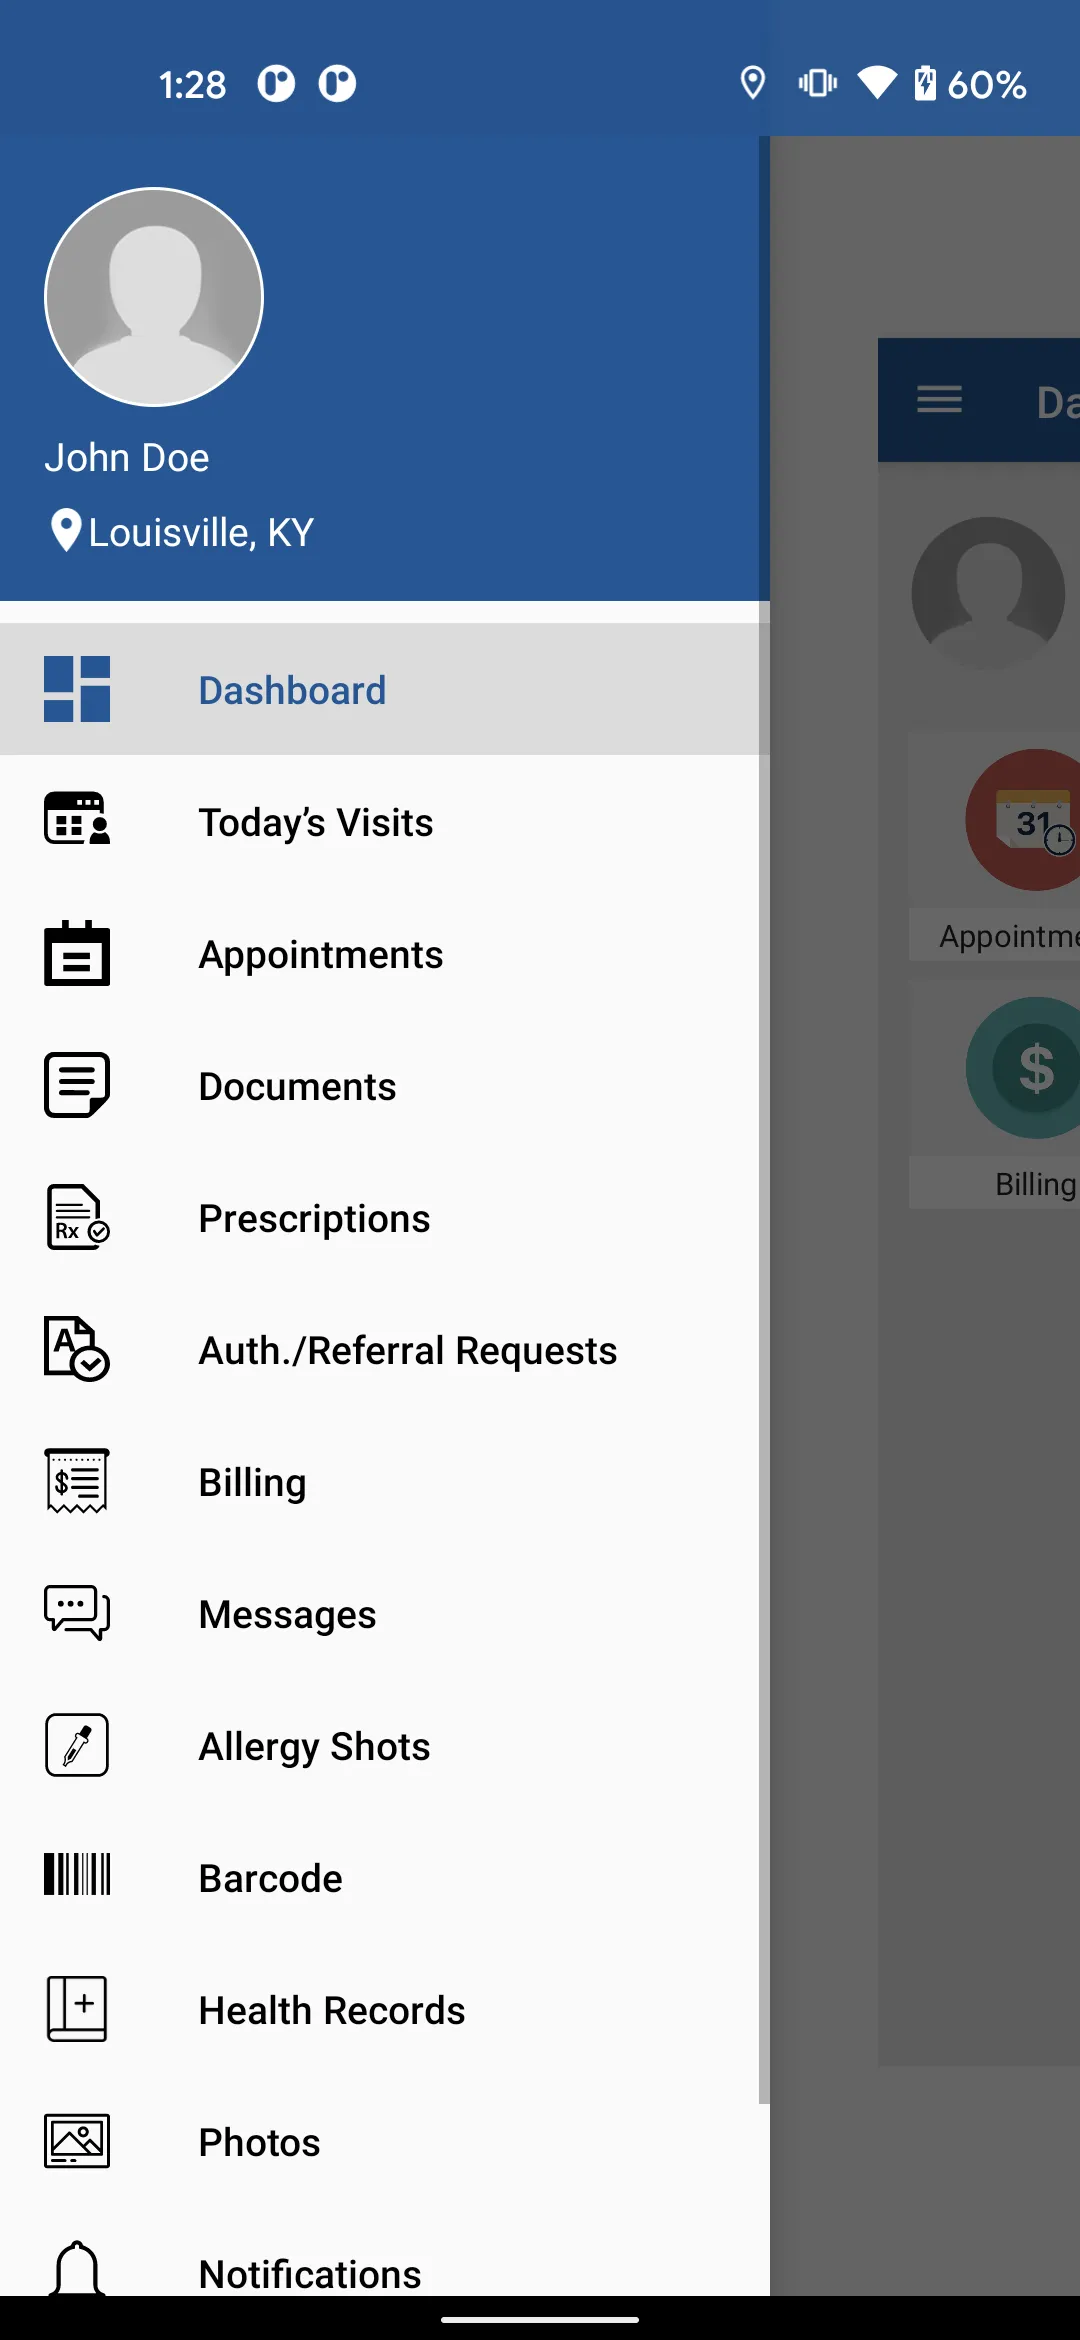Tap the Notifications bell icon
Screen dimensions: 1080x2340
pos(77,2268)
